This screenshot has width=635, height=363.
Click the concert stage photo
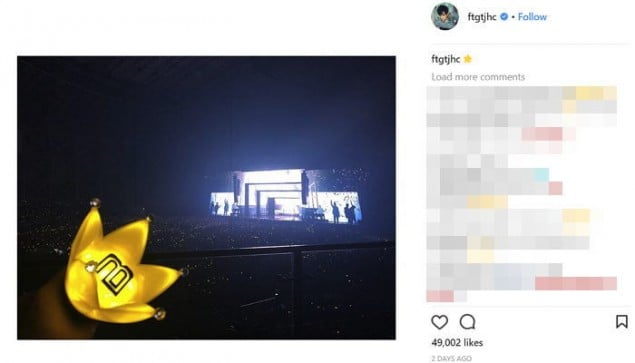click(x=206, y=198)
